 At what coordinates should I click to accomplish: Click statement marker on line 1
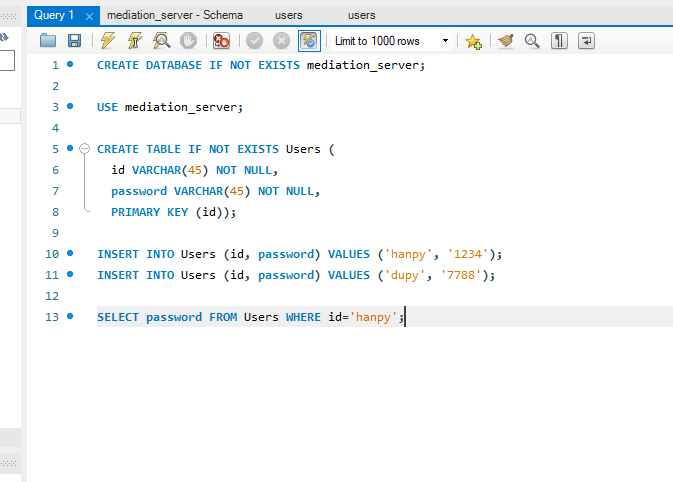click(70, 64)
